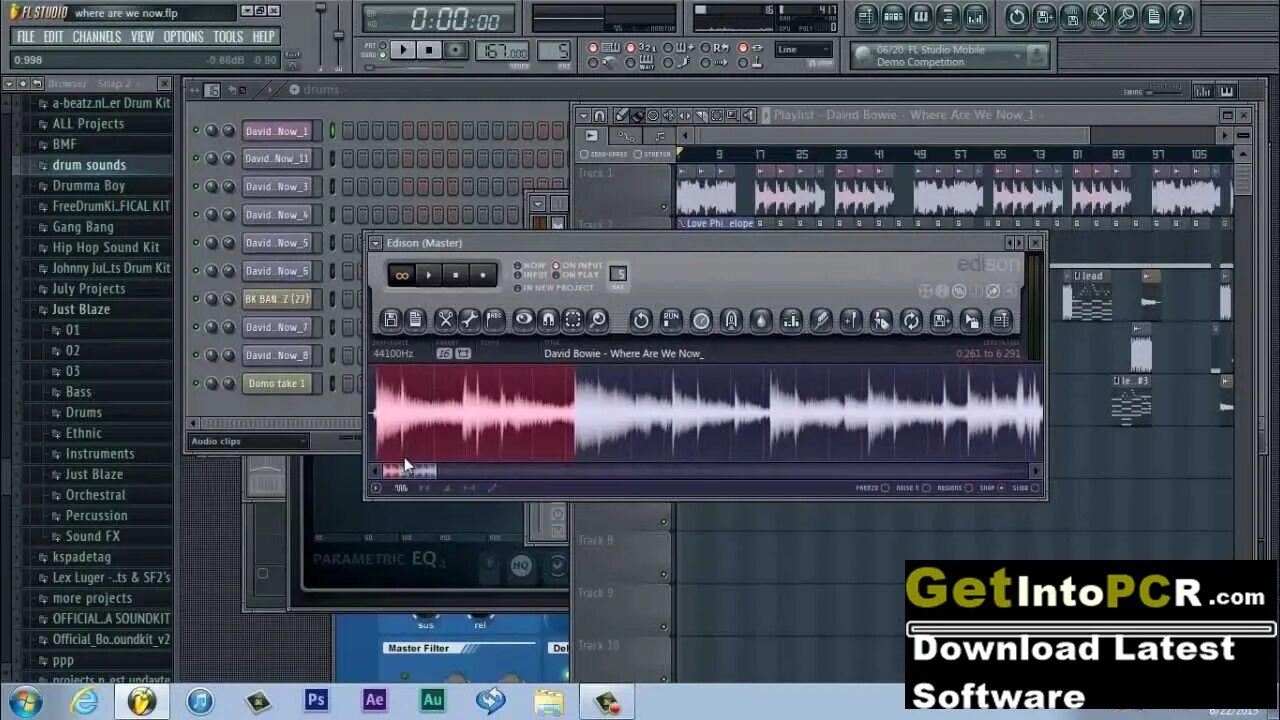Toggle Edison's loop recording infinity button
Image resolution: width=1280 pixels, height=720 pixels.
click(402, 275)
